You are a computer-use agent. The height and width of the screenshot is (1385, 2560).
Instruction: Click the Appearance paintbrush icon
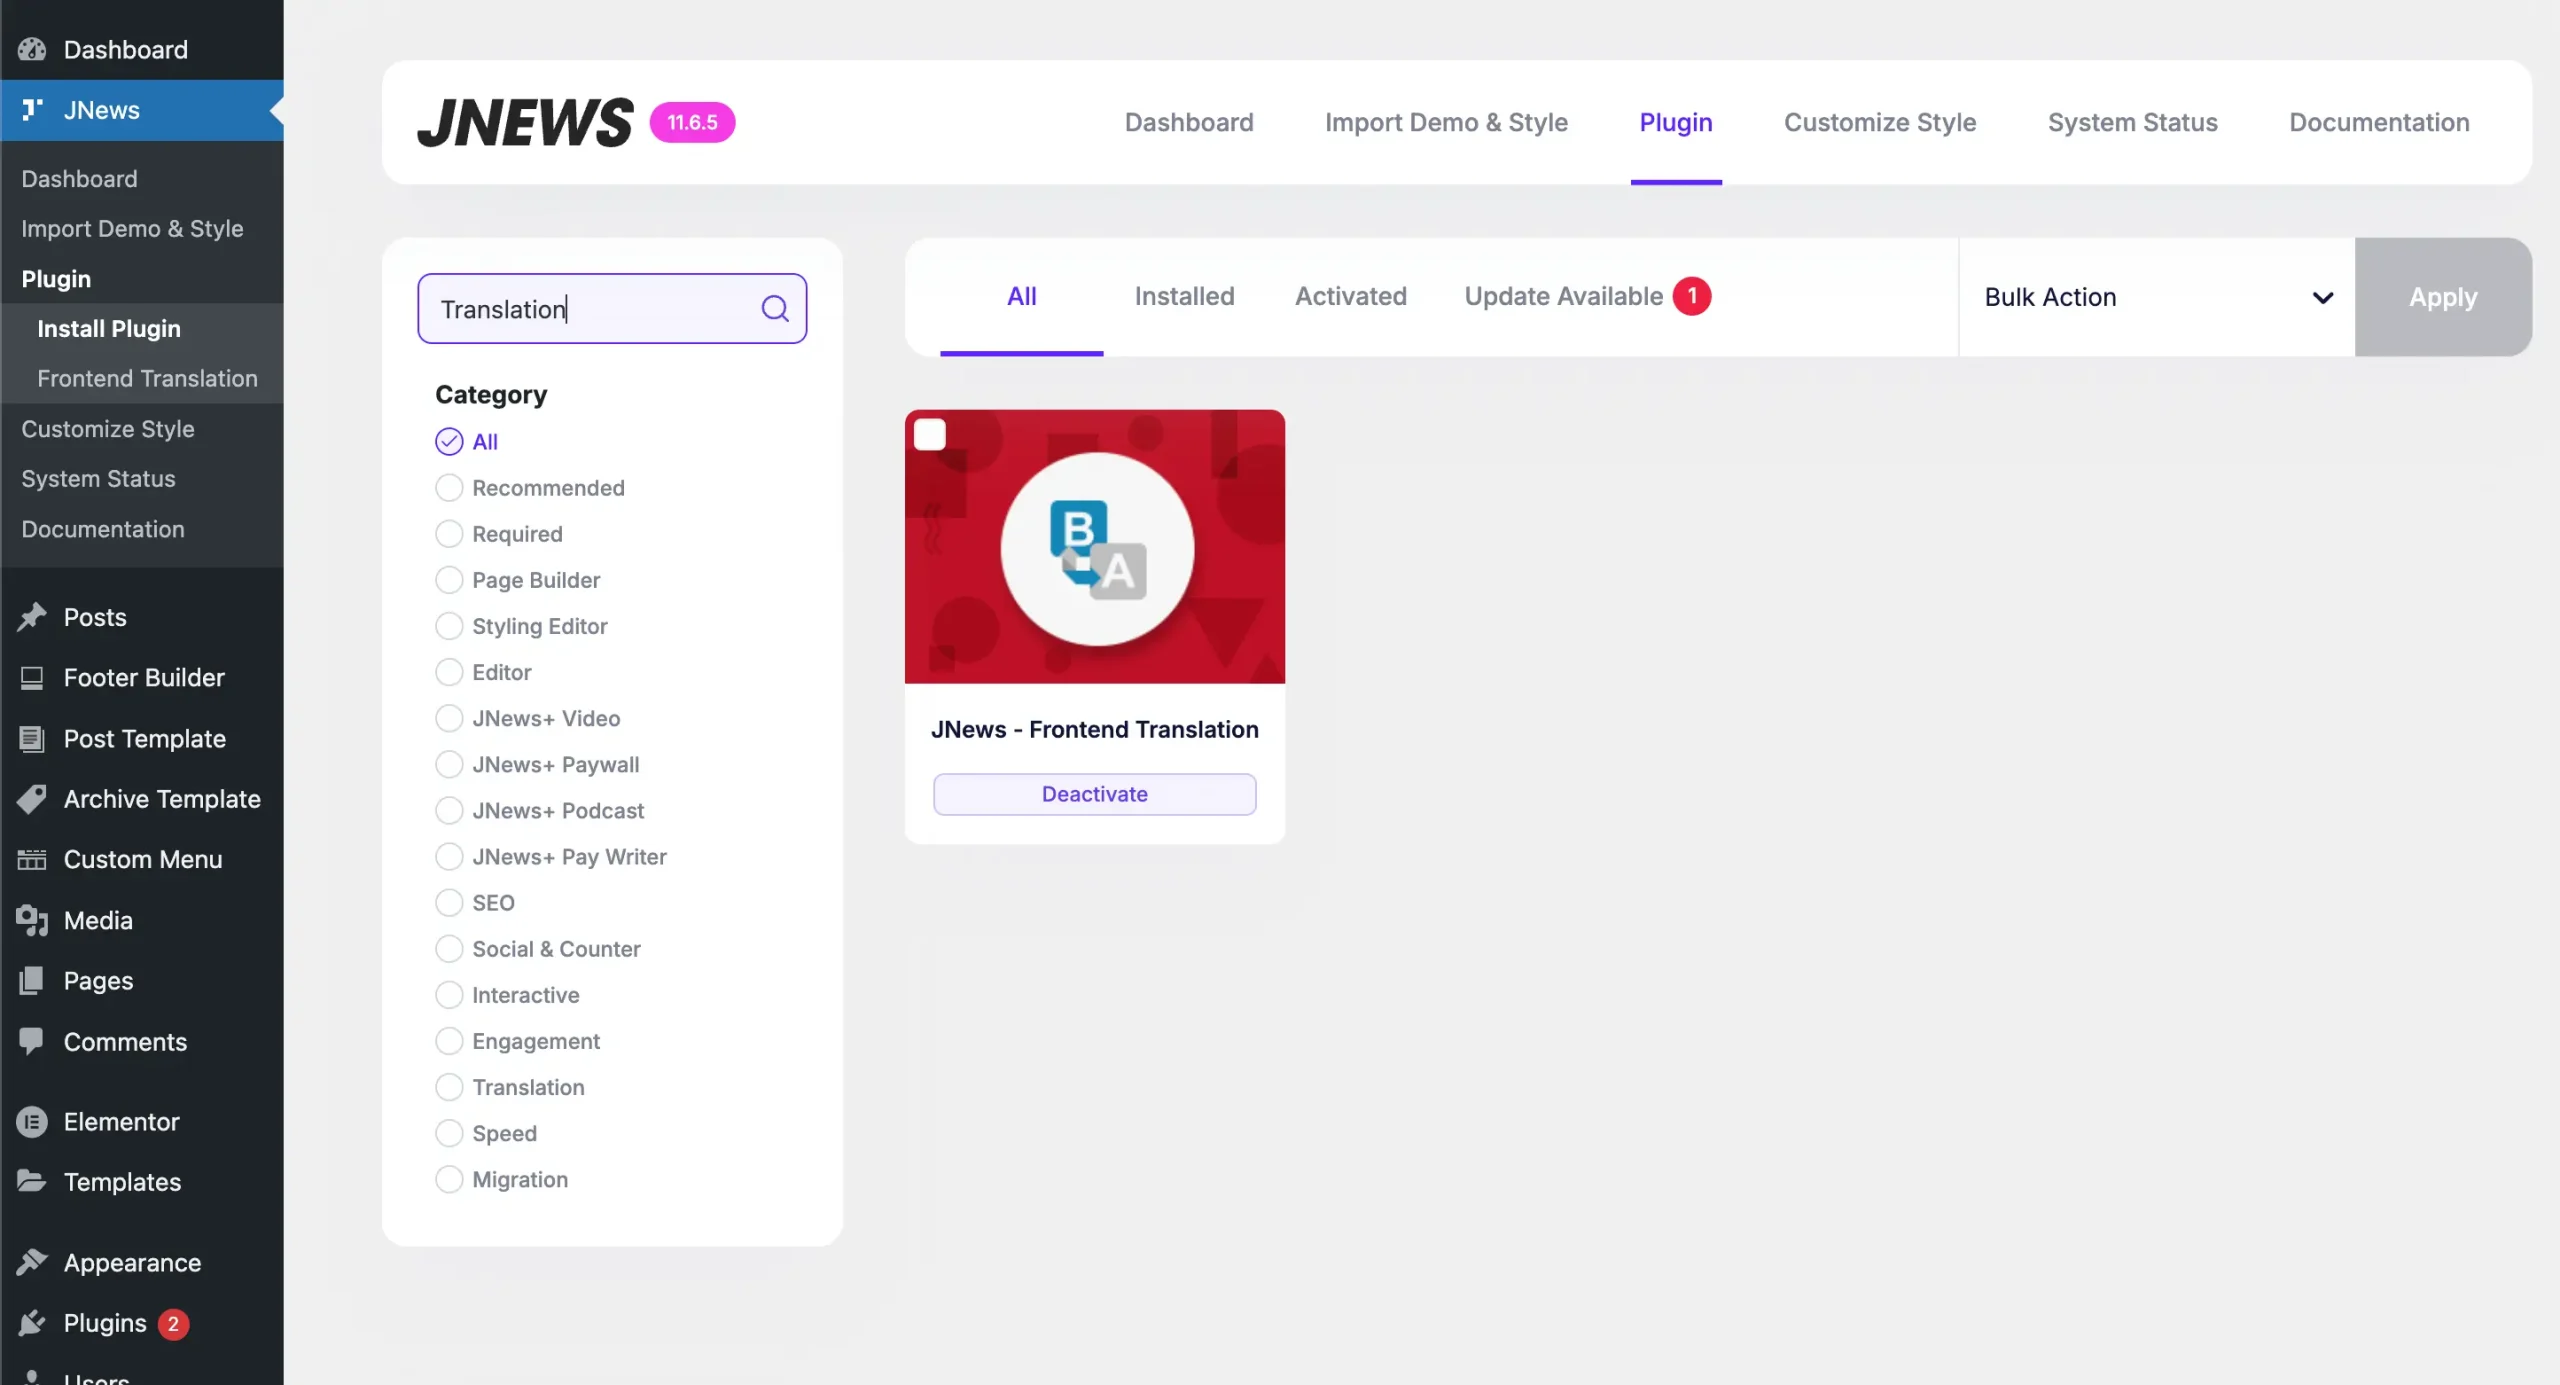tap(32, 1262)
